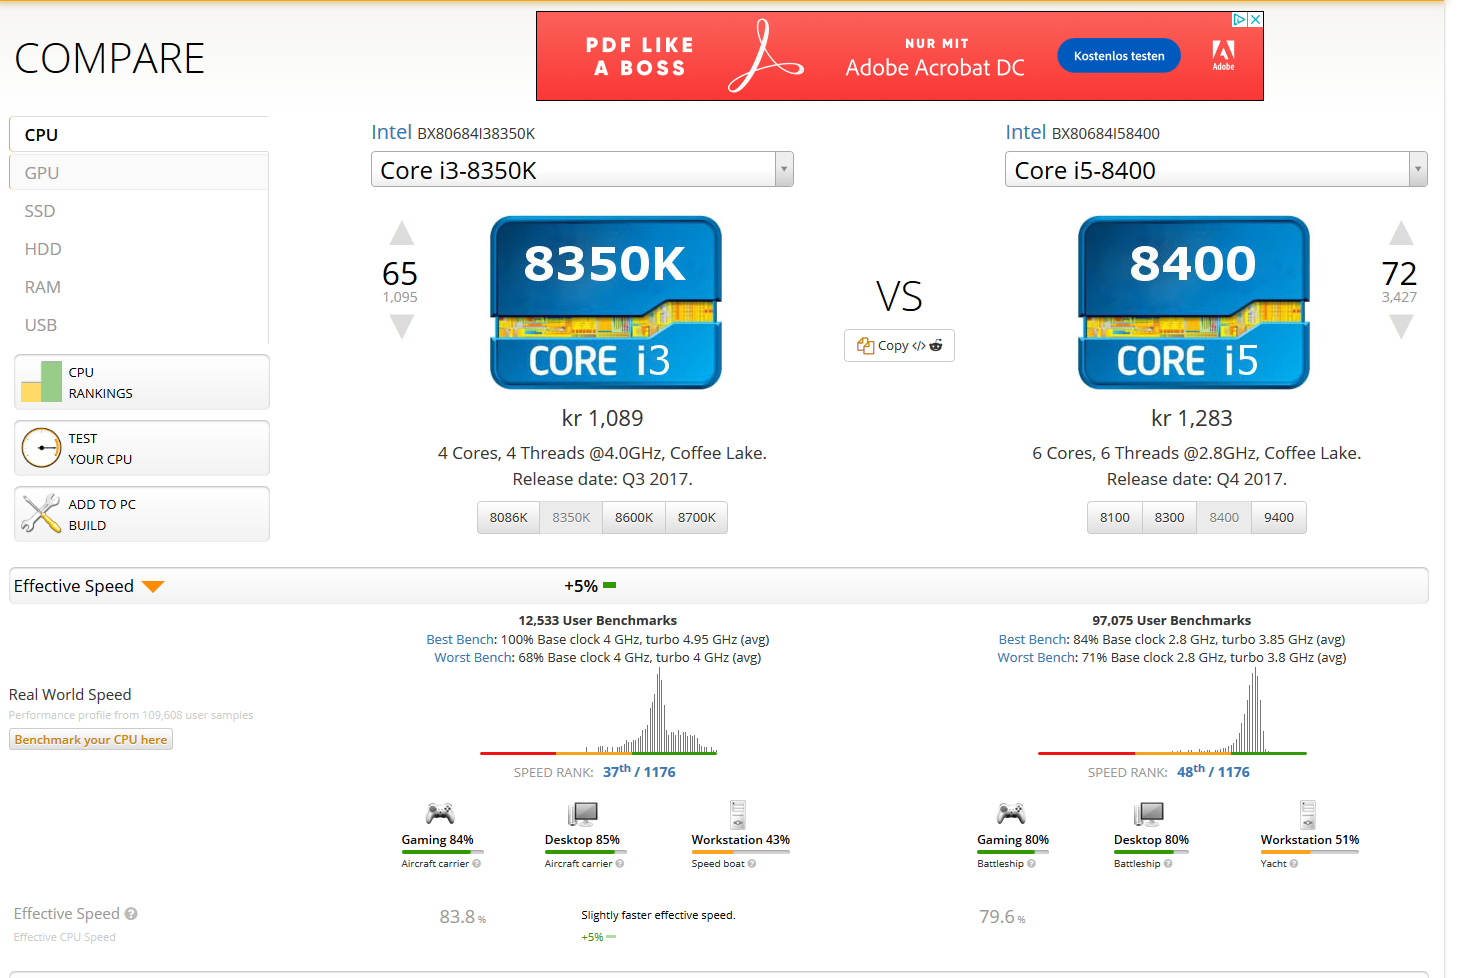Close the Adobe ad with the X icon

[1256, 19]
